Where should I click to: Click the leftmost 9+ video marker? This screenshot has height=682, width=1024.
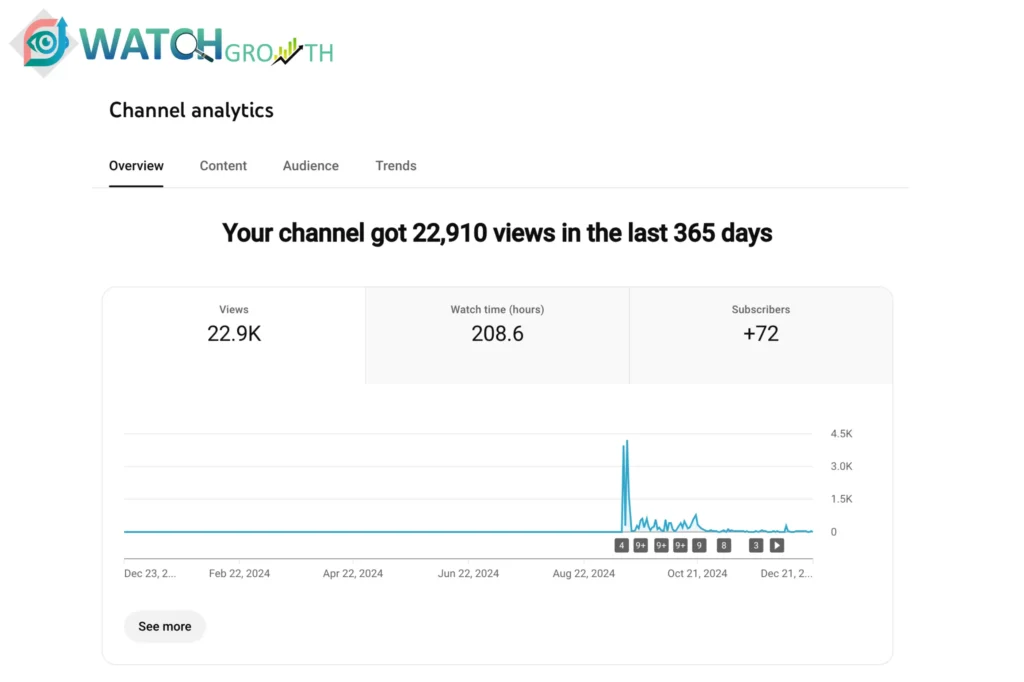641,545
